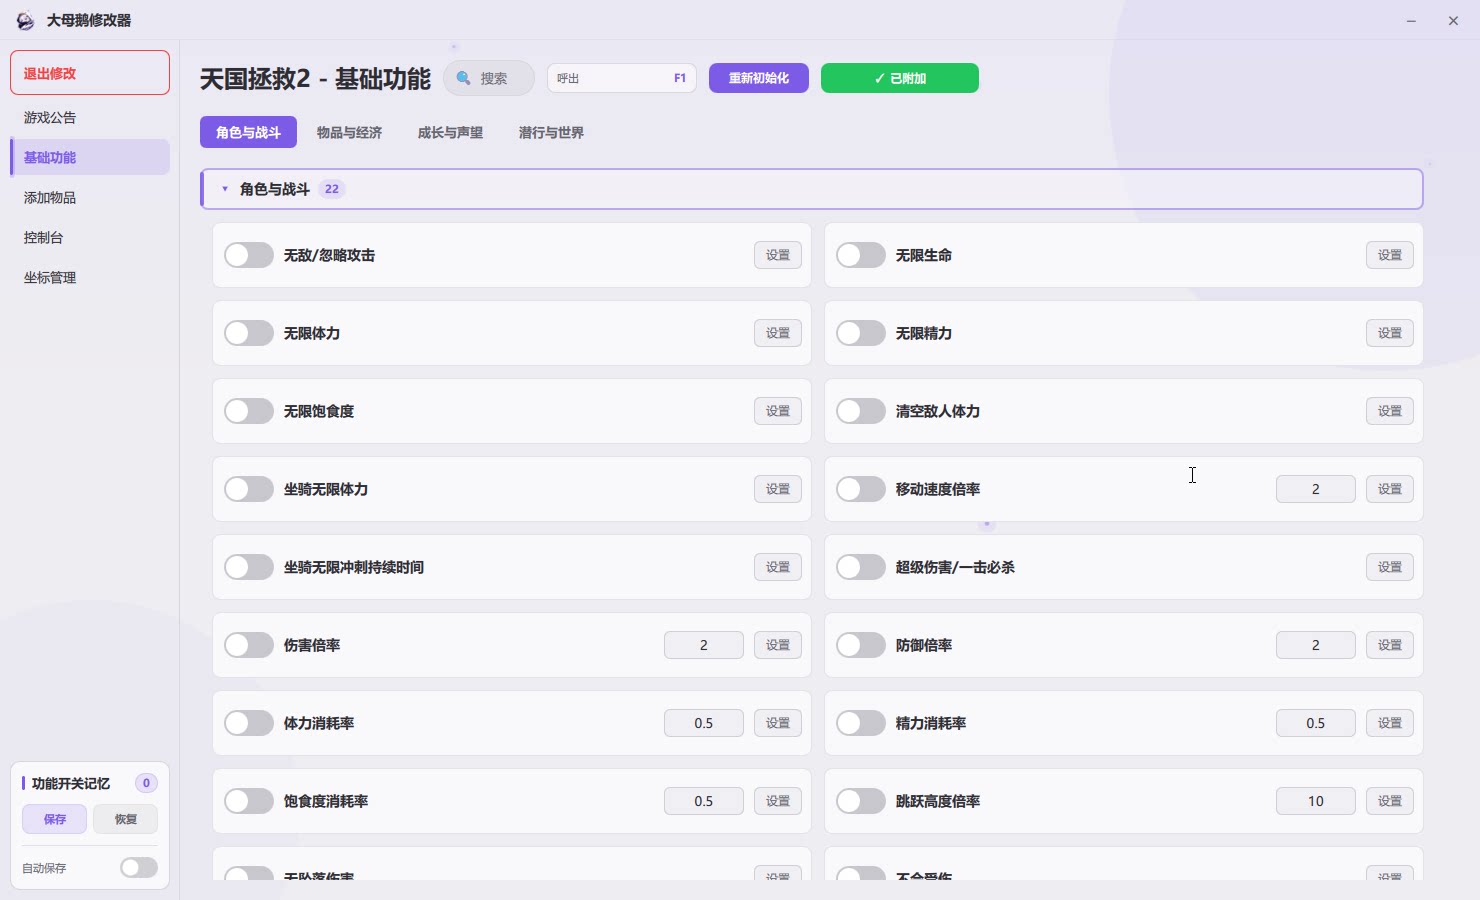This screenshot has height=900, width=1480.
Task: Open 设置 for 无限生命
Action: (x=1390, y=255)
